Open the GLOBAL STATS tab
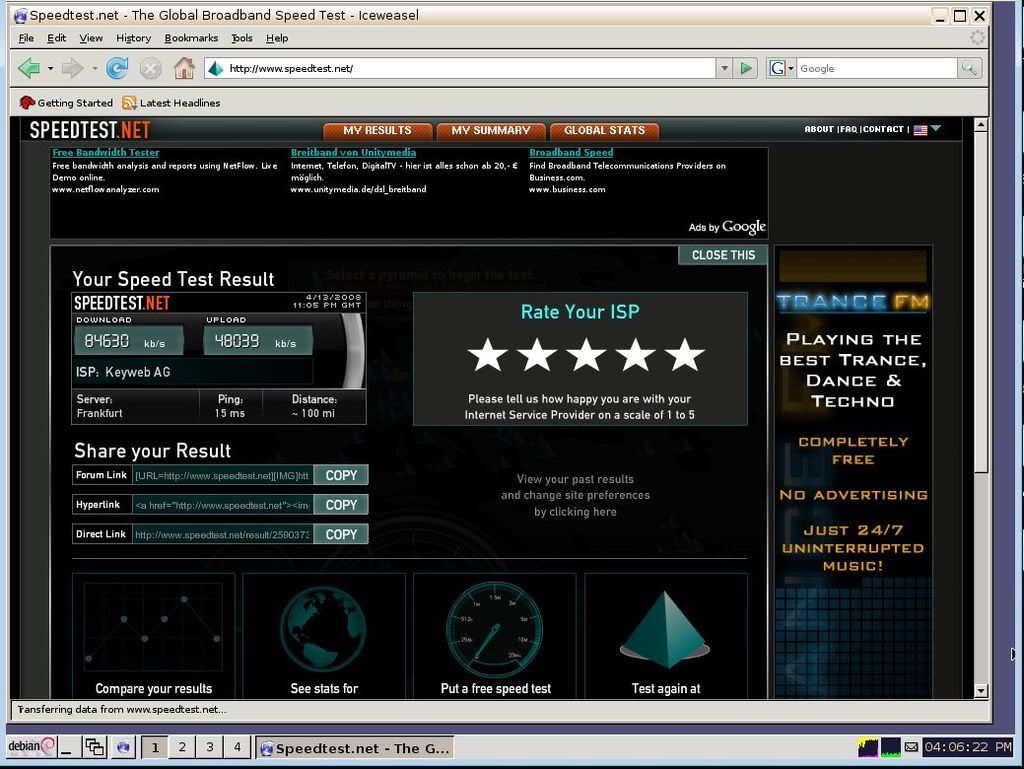The height and width of the screenshot is (769, 1024). tap(604, 131)
